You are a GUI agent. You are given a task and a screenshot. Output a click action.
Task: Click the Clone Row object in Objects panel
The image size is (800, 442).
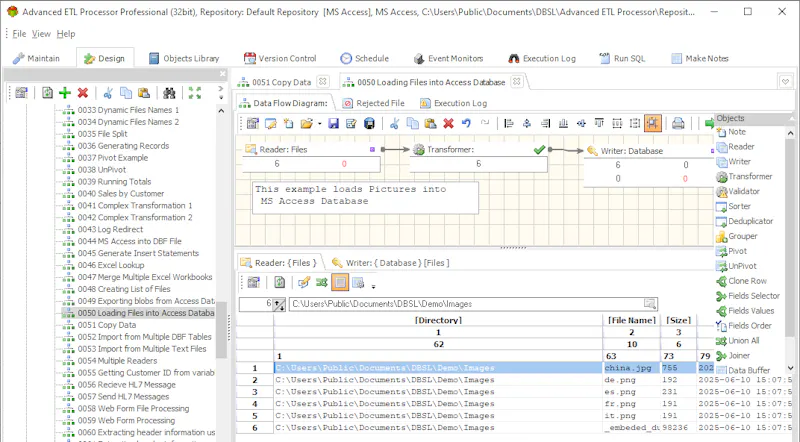click(x=742, y=281)
